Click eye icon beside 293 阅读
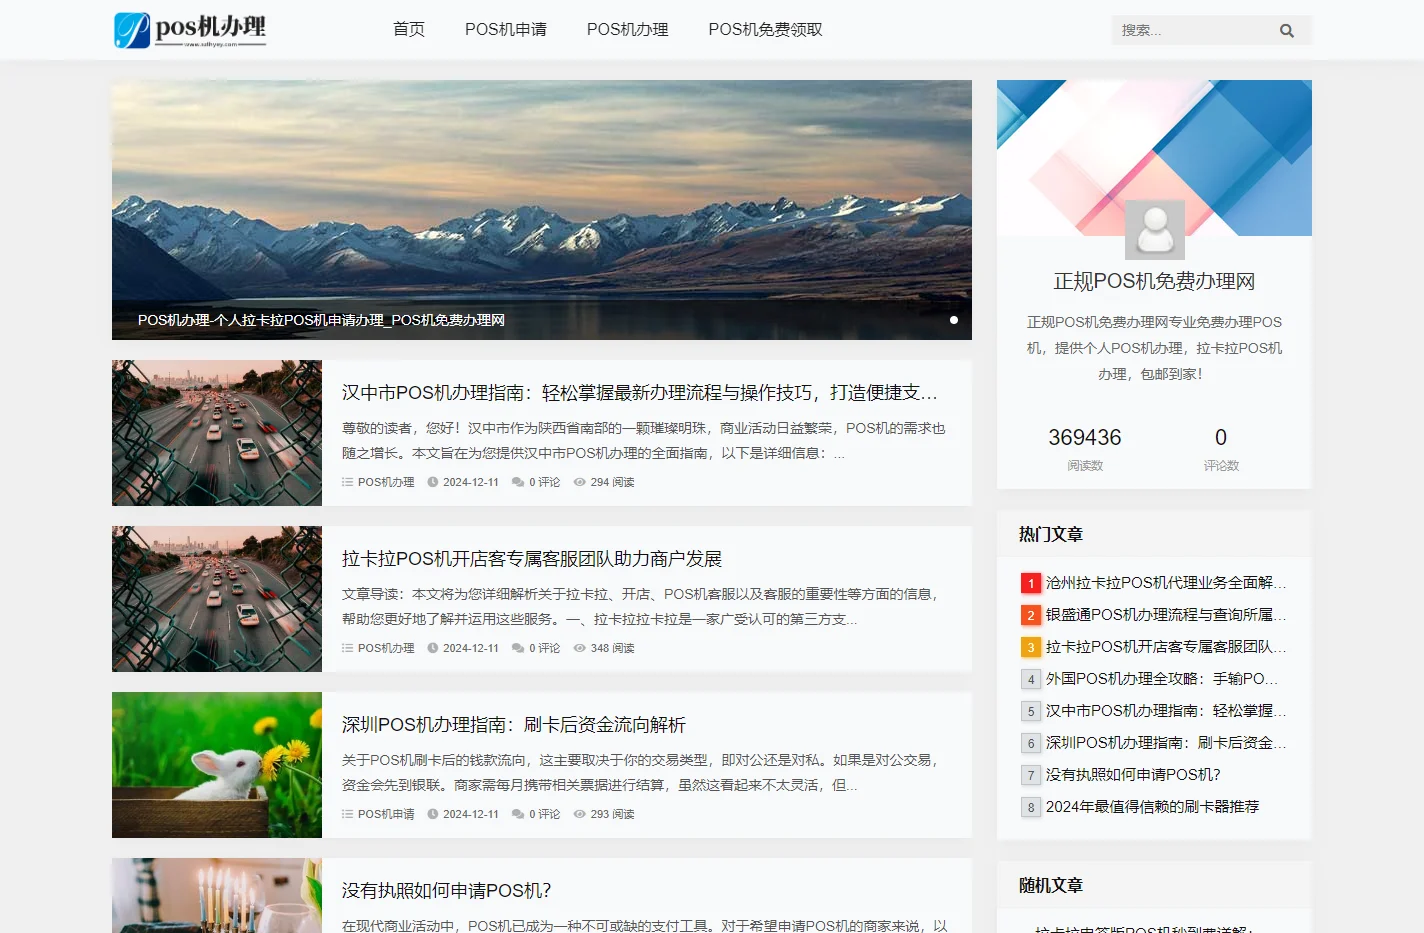This screenshot has height=933, width=1424. pyautogui.click(x=580, y=814)
